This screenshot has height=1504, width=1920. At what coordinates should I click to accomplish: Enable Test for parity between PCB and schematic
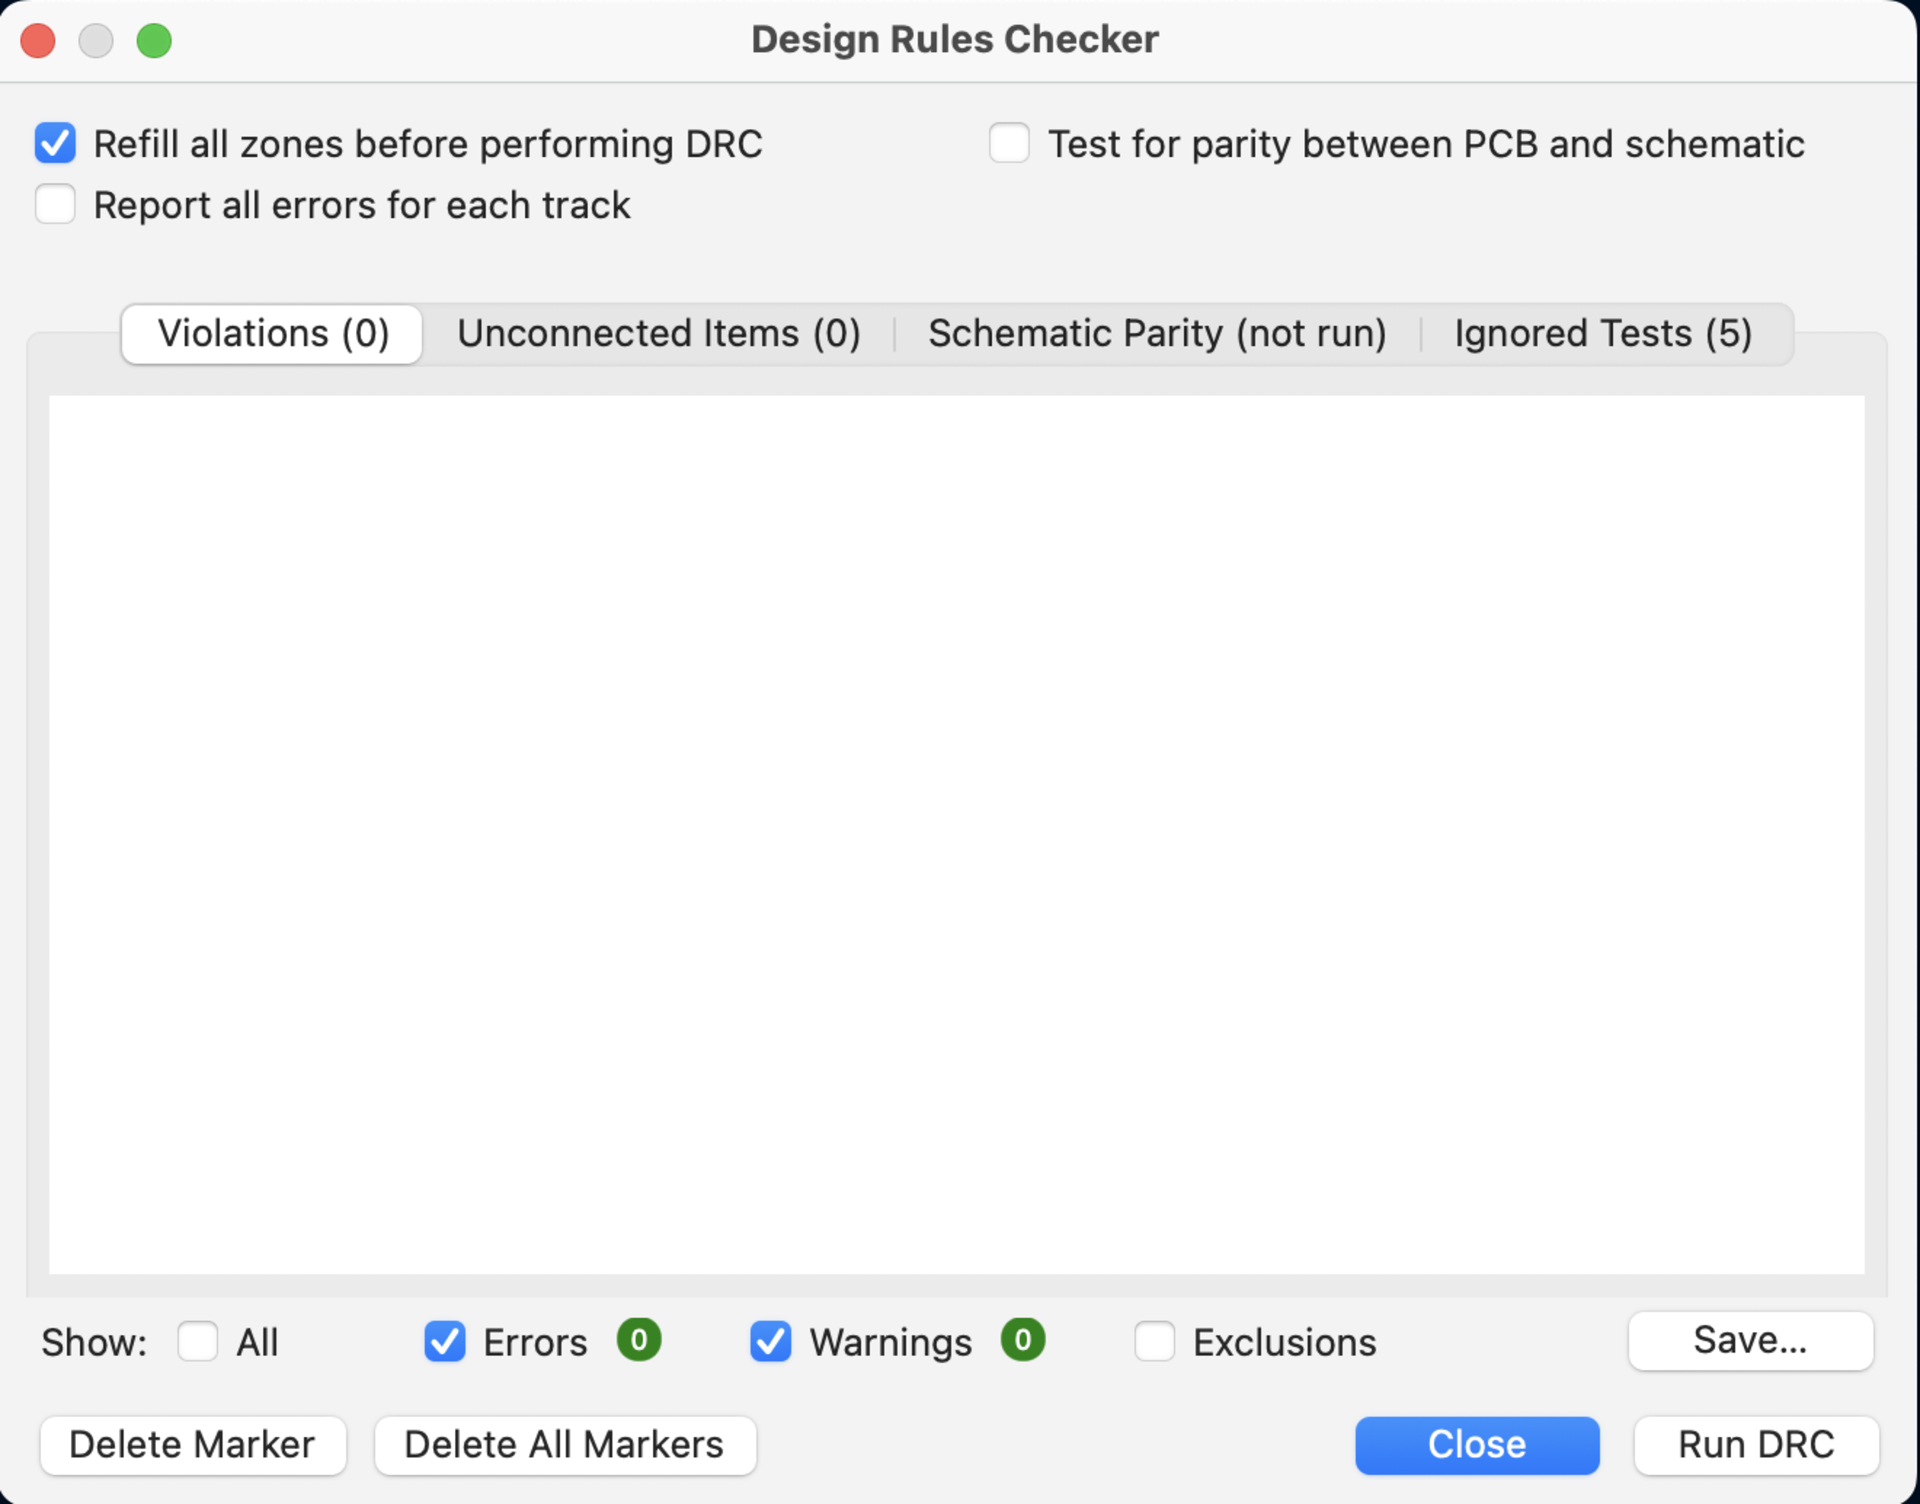click(1009, 143)
